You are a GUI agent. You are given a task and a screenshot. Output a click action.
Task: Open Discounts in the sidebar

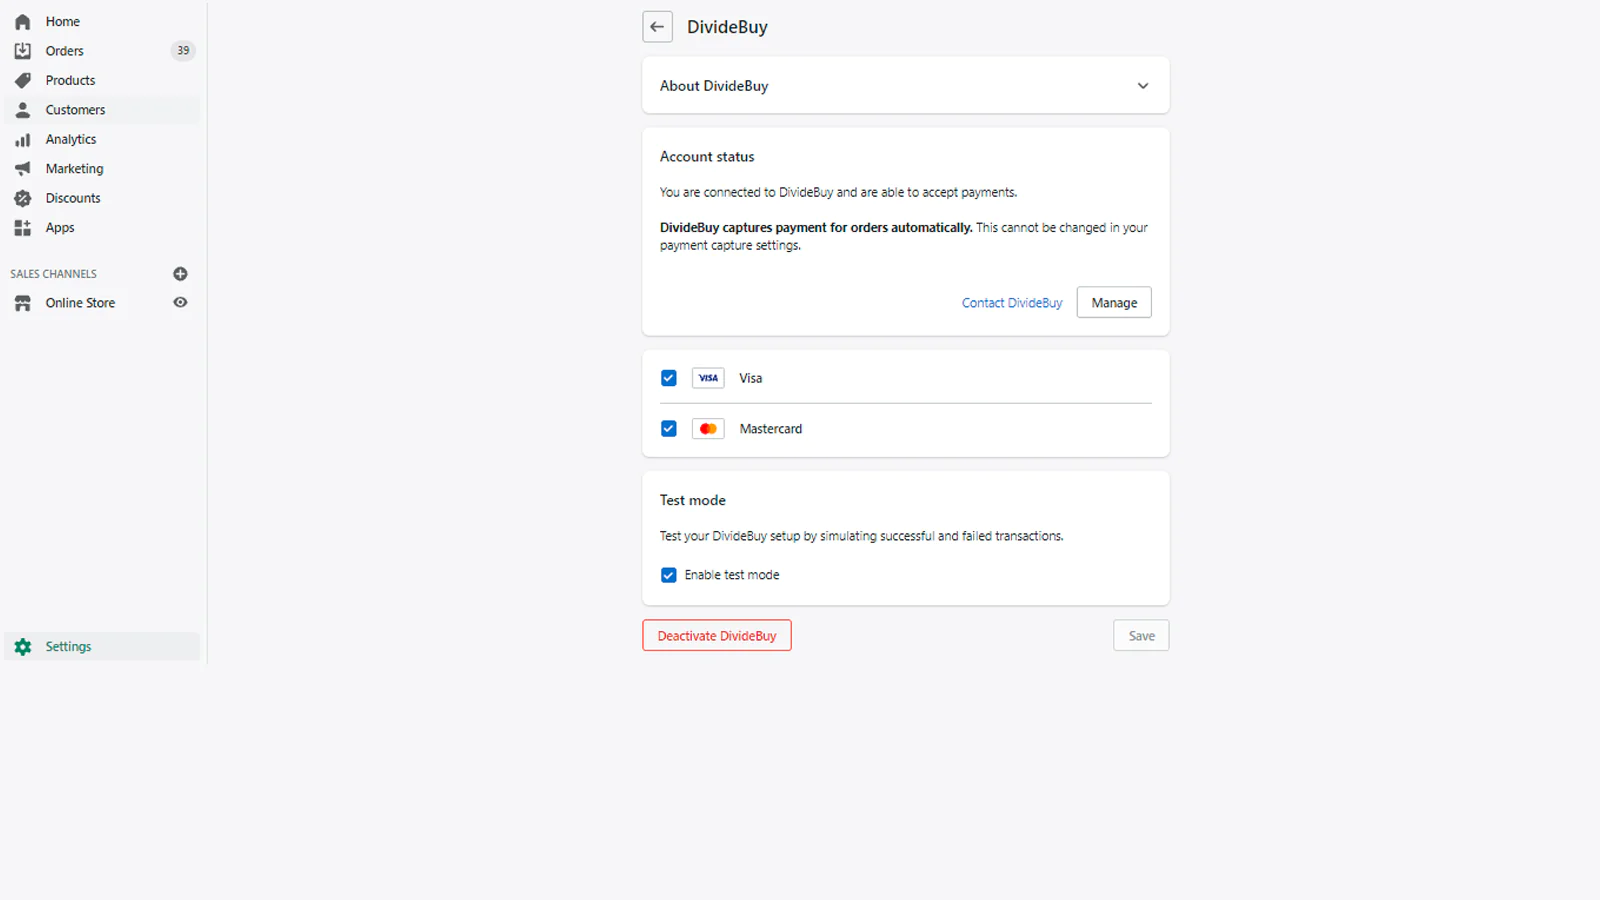(102, 198)
